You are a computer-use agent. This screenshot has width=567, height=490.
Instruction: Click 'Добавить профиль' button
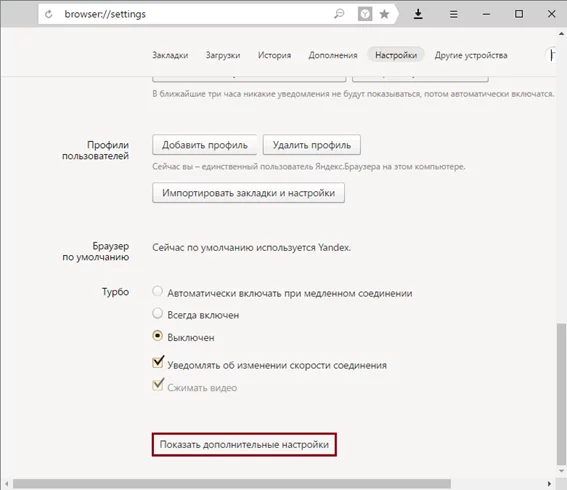[x=205, y=145]
